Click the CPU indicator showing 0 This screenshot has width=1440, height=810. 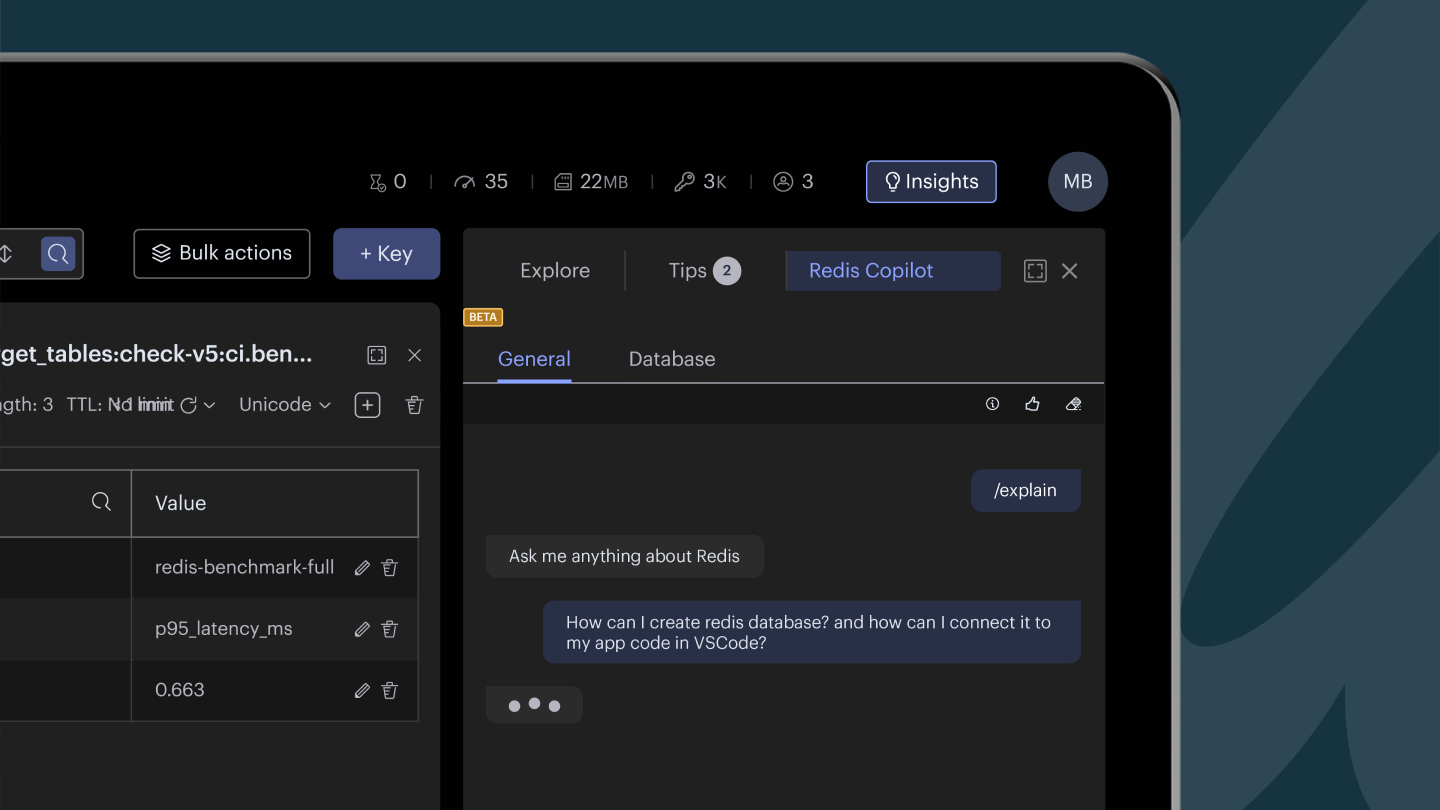click(388, 182)
